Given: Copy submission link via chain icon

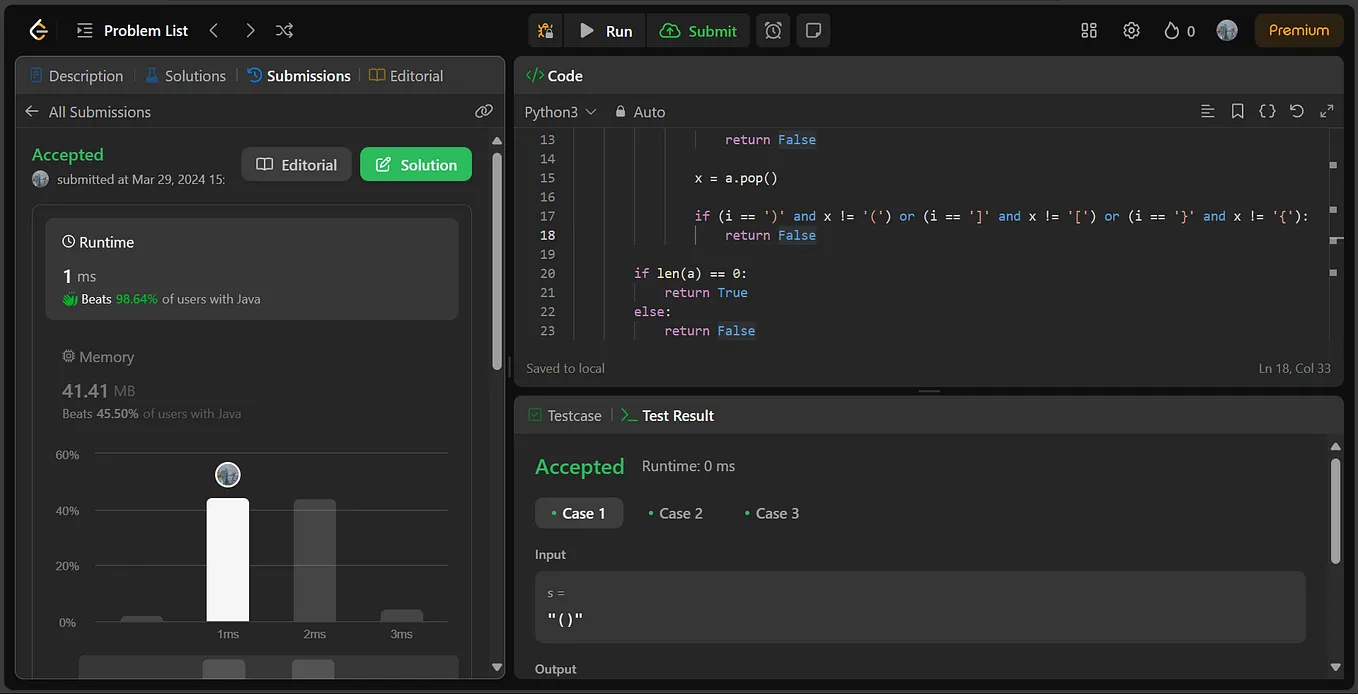Looking at the screenshot, I should click(x=484, y=111).
